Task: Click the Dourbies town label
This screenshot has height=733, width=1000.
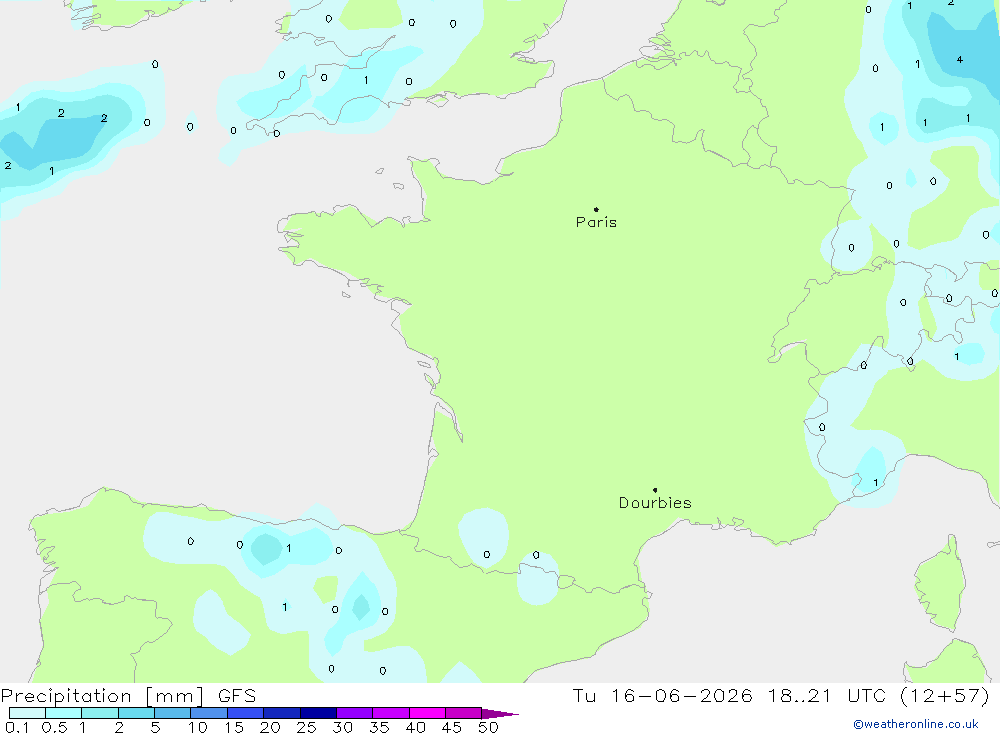Action: click(x=655, y=503)
